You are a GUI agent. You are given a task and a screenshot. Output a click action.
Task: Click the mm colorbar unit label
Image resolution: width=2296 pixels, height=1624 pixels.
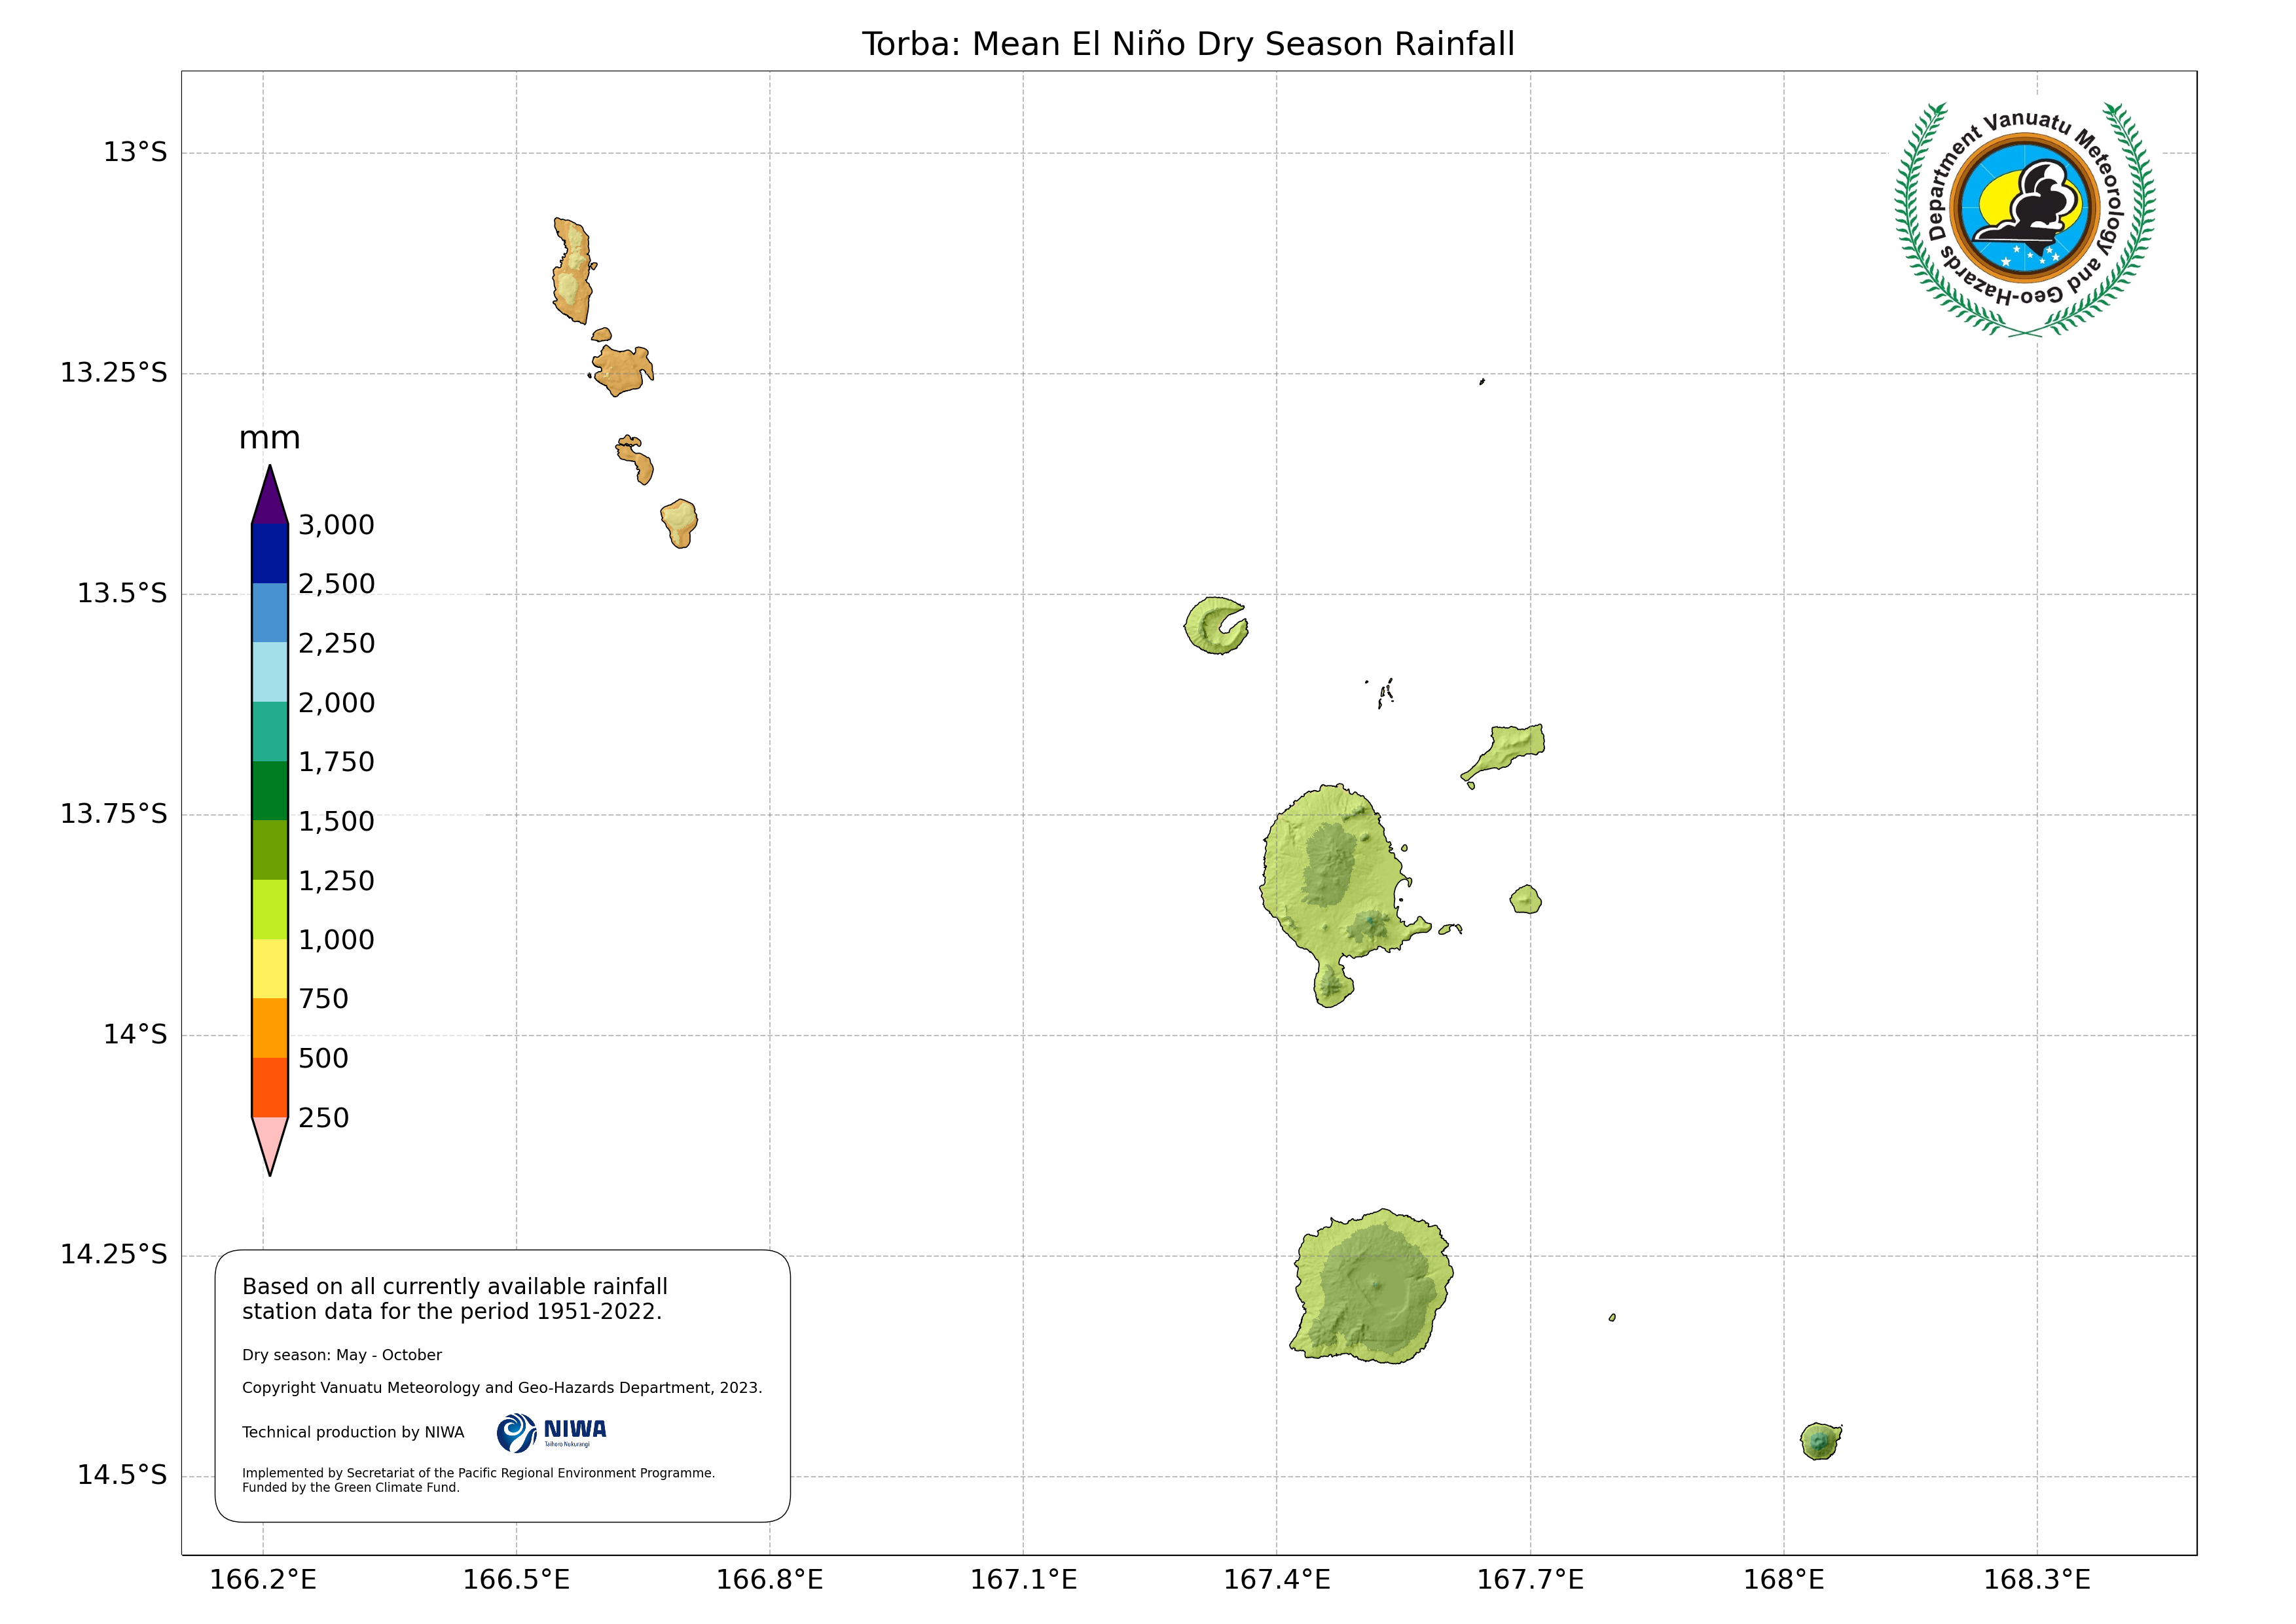269,438
